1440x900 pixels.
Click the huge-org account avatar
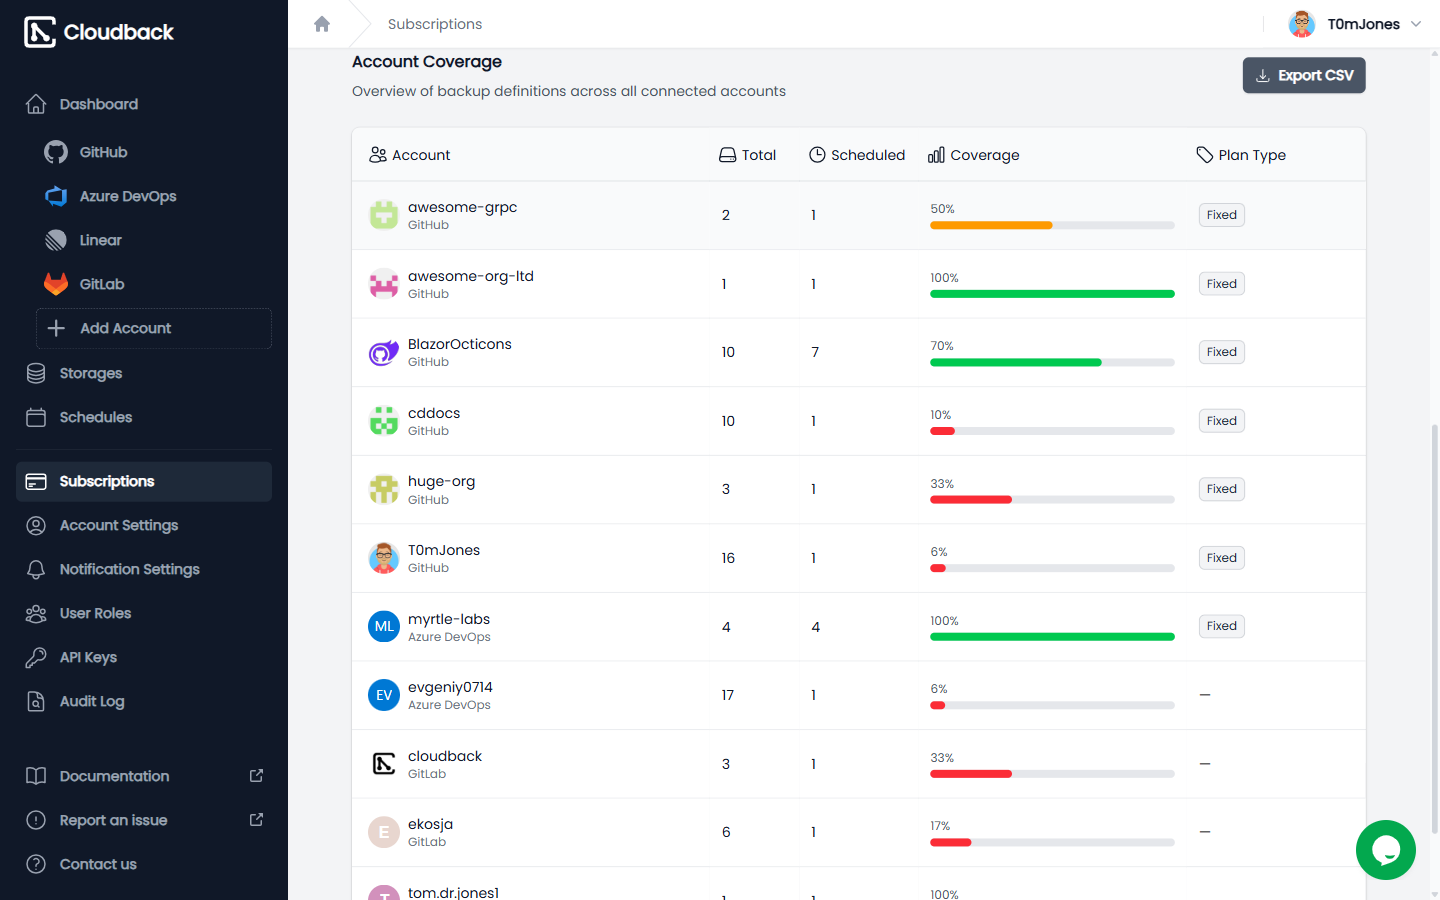384,489
